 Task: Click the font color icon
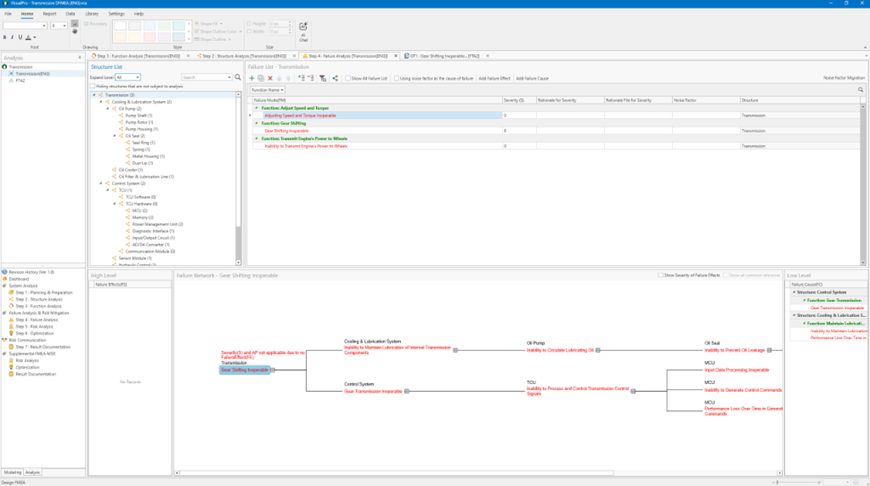pyautogui.click(x=28, y=37)
